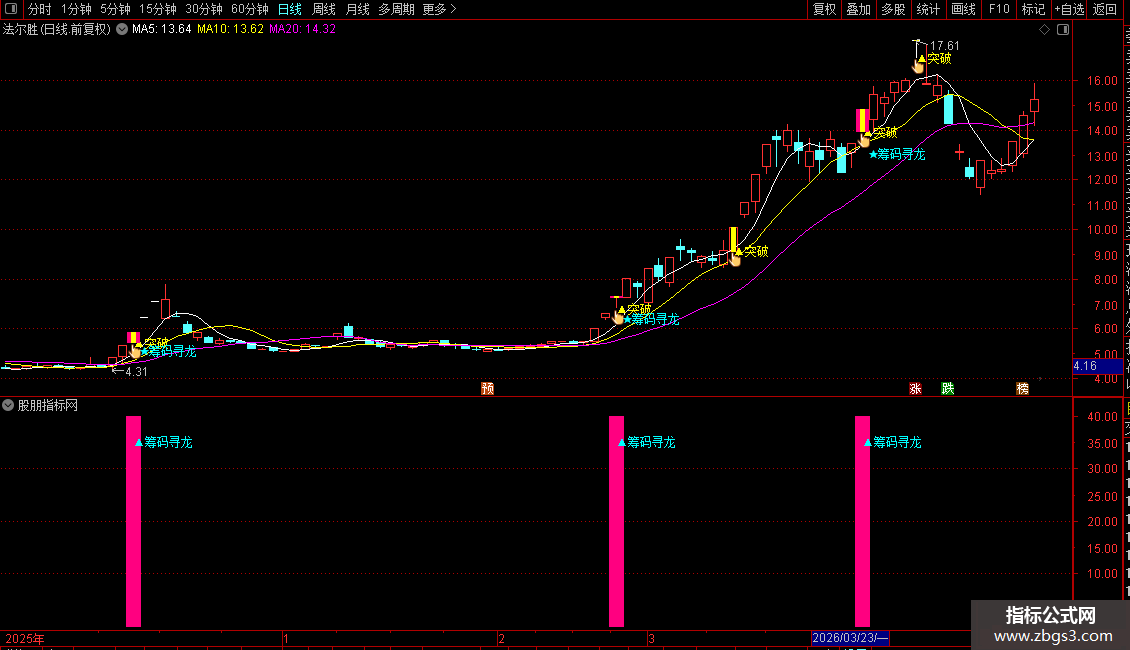1130x650 pixels.
Task: Expand the 法尔胜 chart settings dropdown
Action: 122,29
